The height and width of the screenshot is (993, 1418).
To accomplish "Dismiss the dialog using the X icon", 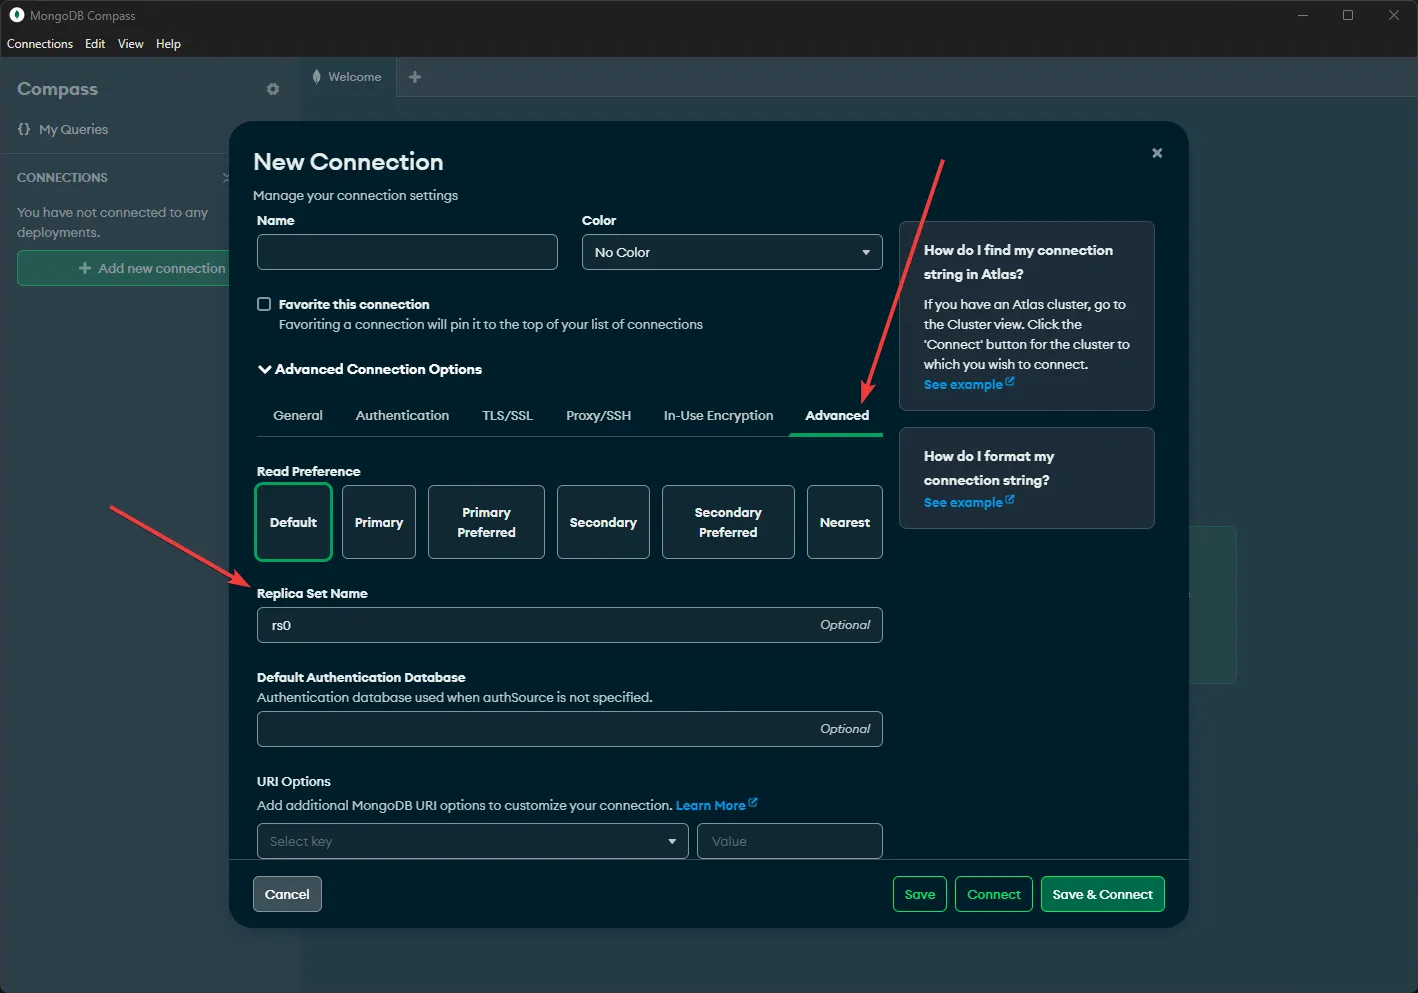I will [1157, 153].
